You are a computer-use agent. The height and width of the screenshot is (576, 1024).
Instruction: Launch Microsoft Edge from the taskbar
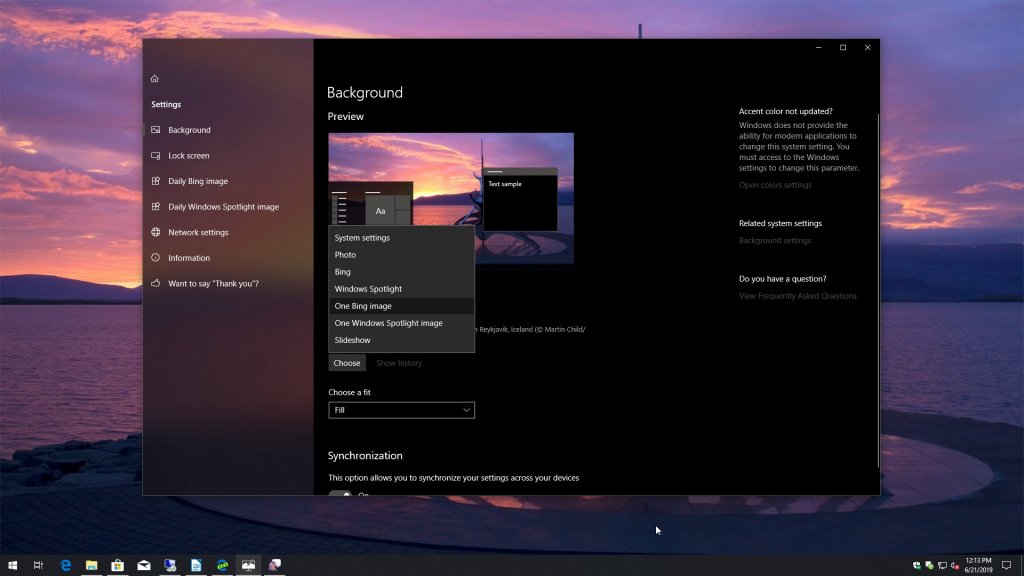click(x=65, y=565)
